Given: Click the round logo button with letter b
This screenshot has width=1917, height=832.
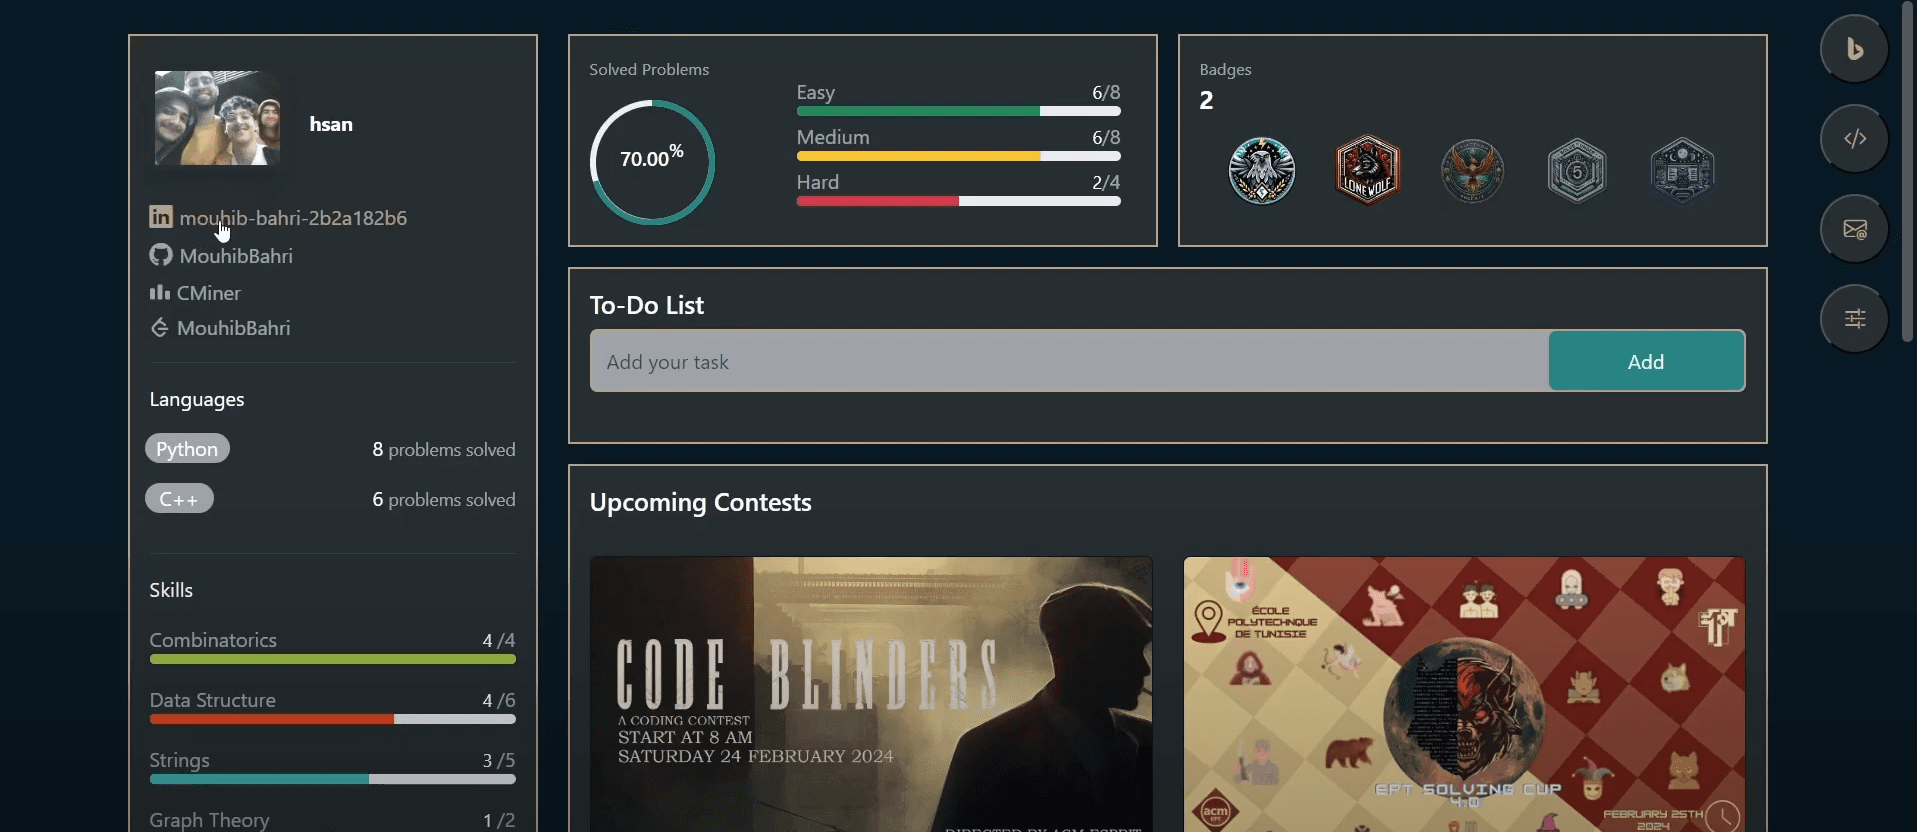Looking at the screenshot, I should pos(1854,49).
